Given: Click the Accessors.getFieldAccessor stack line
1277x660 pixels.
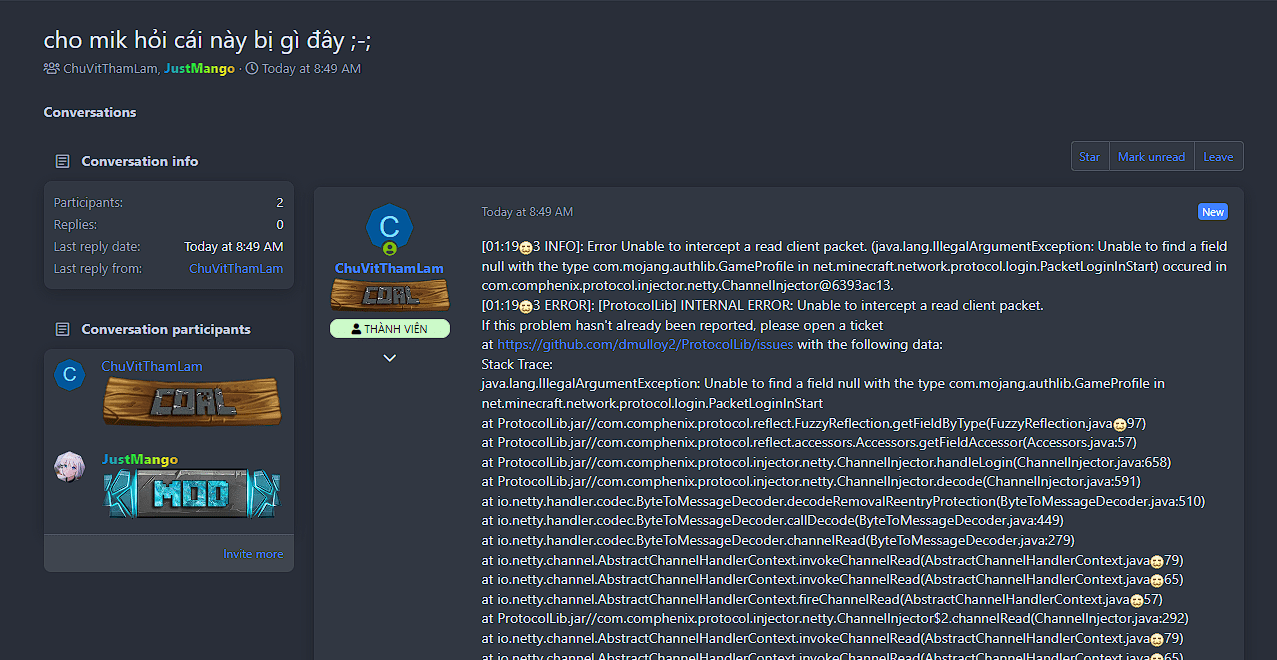Looking at the screenshot, I should 808,442.
